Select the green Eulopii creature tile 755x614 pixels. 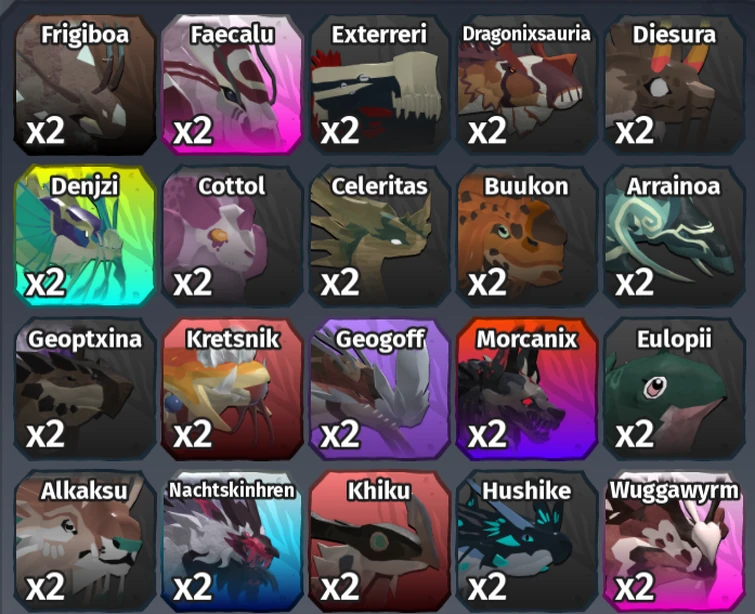[675, 389]
